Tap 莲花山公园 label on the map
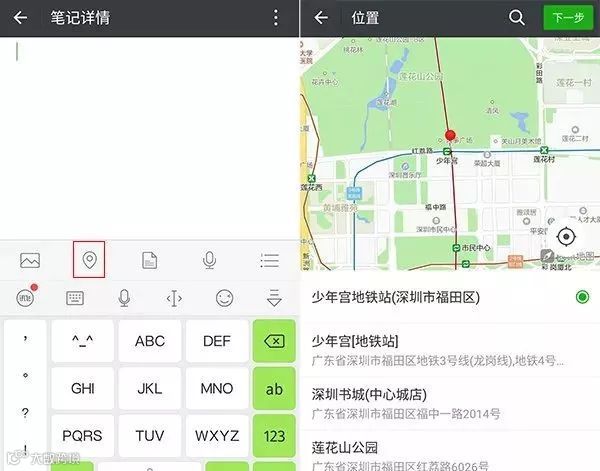 click(x=421, y=77)
